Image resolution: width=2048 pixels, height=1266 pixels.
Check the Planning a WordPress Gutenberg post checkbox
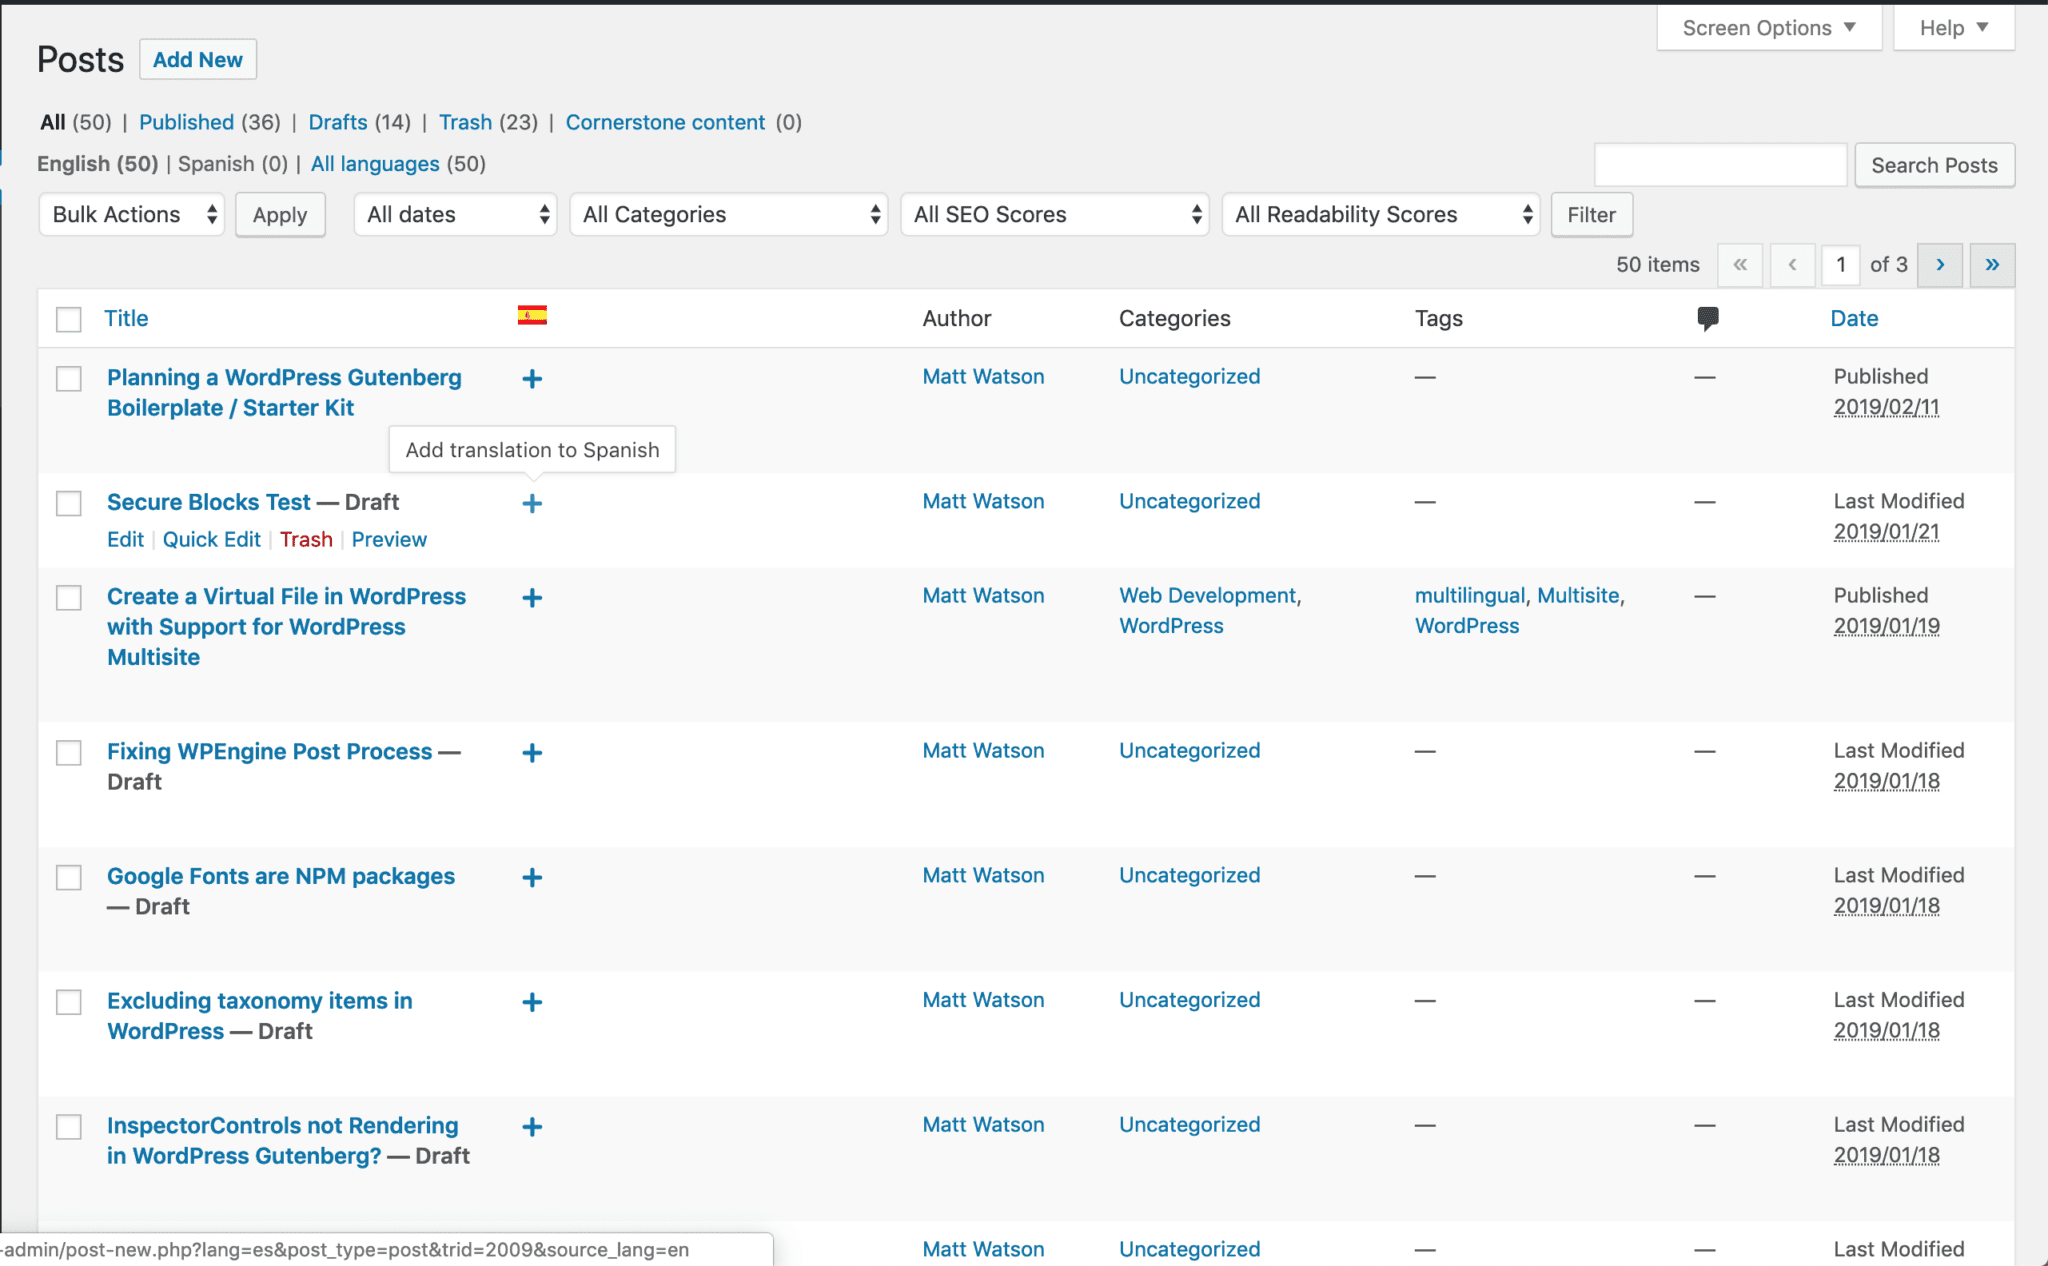coord(69,379)
